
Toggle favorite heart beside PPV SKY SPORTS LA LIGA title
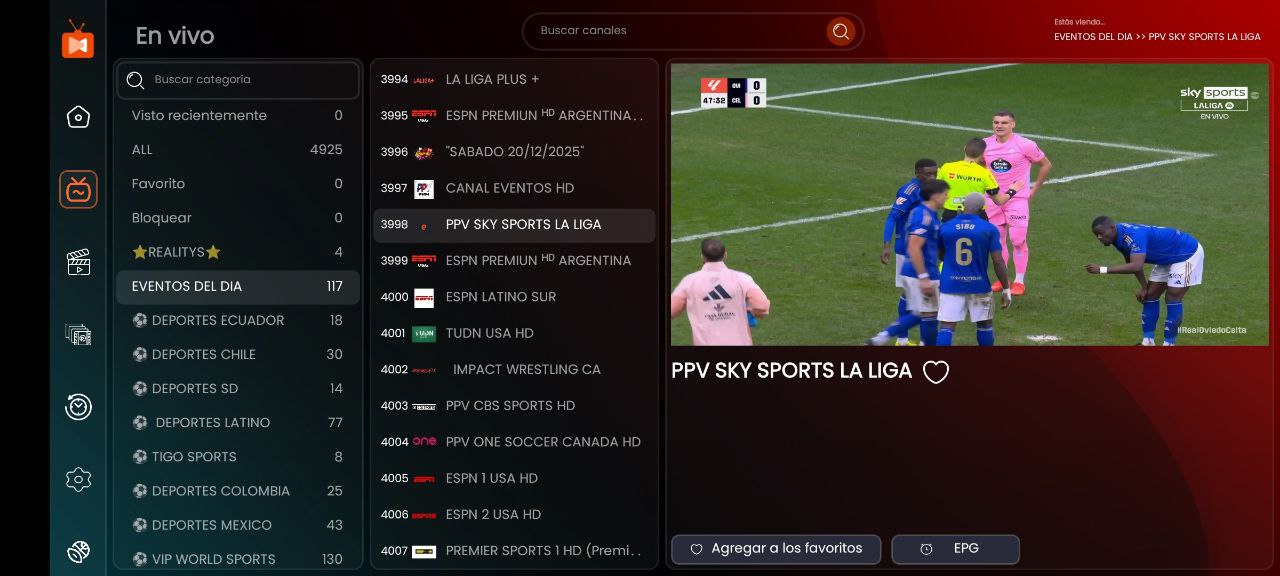(x=935, y=372)
